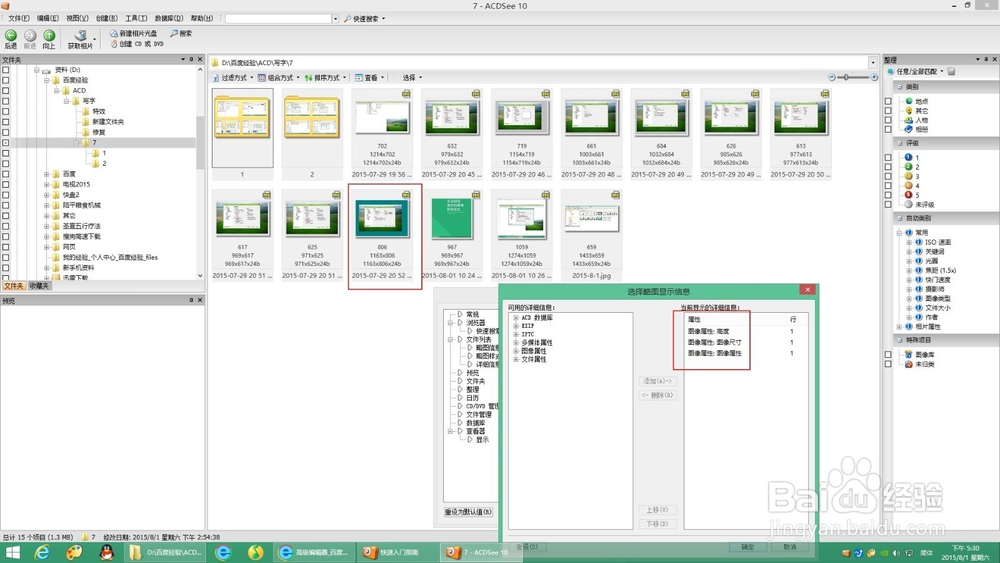Open the 视图(V) menu

tap(77, 18)
